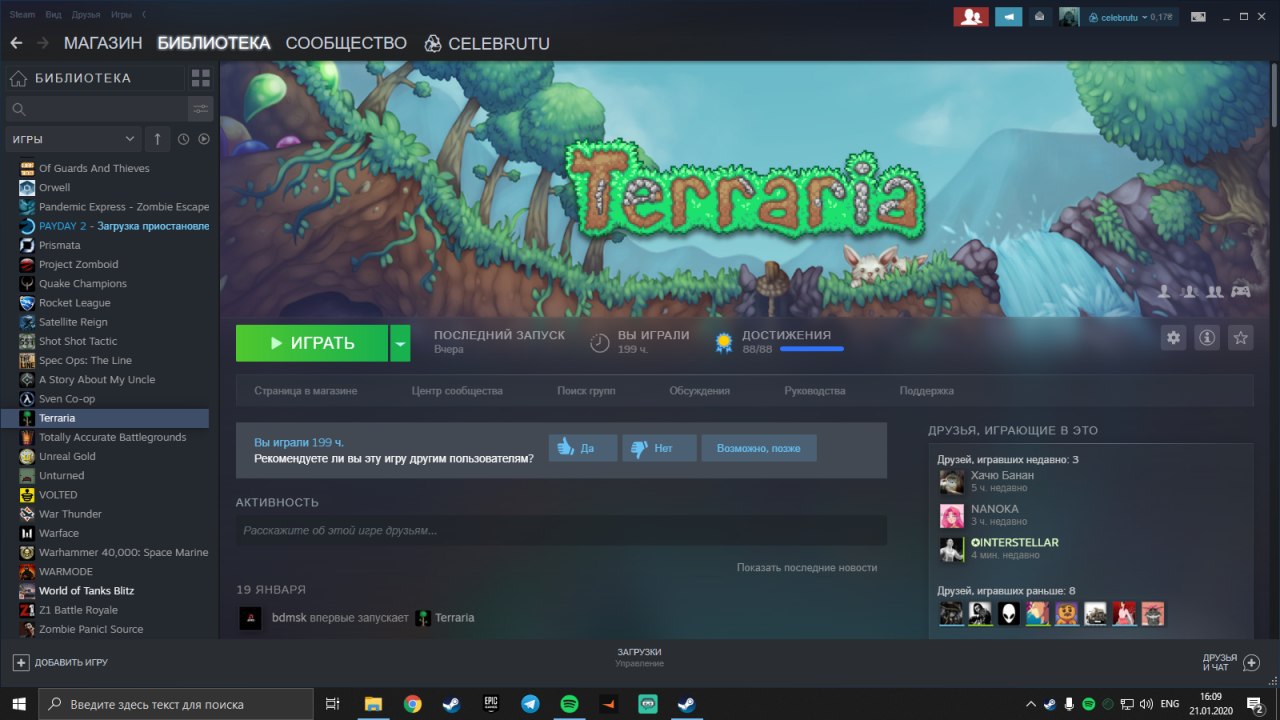The width and height of the screenshot is (1280, 720).
Task: Click the library search field
Action: click(96, 109)
